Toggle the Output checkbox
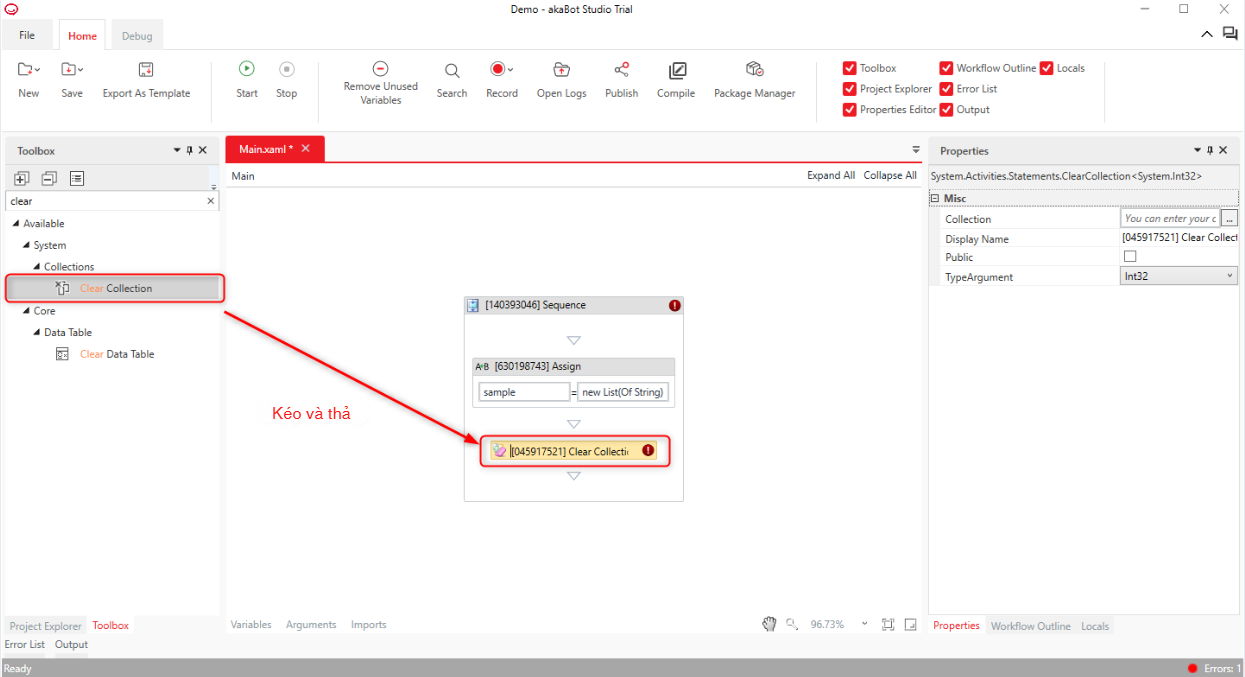The image size is (1245, 677). pos(946,109)
